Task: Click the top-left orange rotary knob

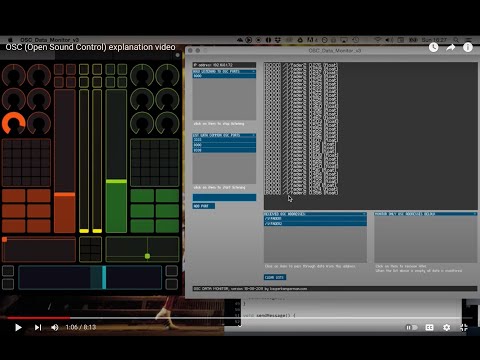Action: click(x=14, y=75)
